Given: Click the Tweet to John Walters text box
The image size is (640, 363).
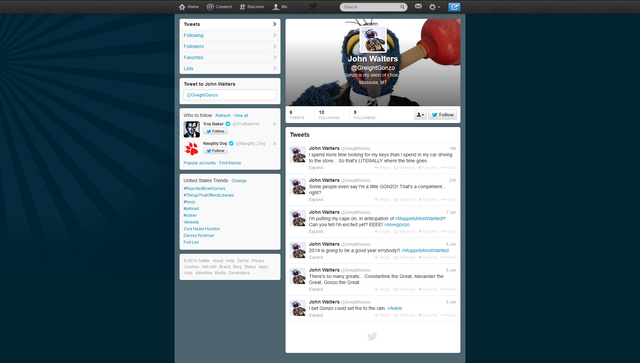Looking at the screenshot, I should click(230, 95).
